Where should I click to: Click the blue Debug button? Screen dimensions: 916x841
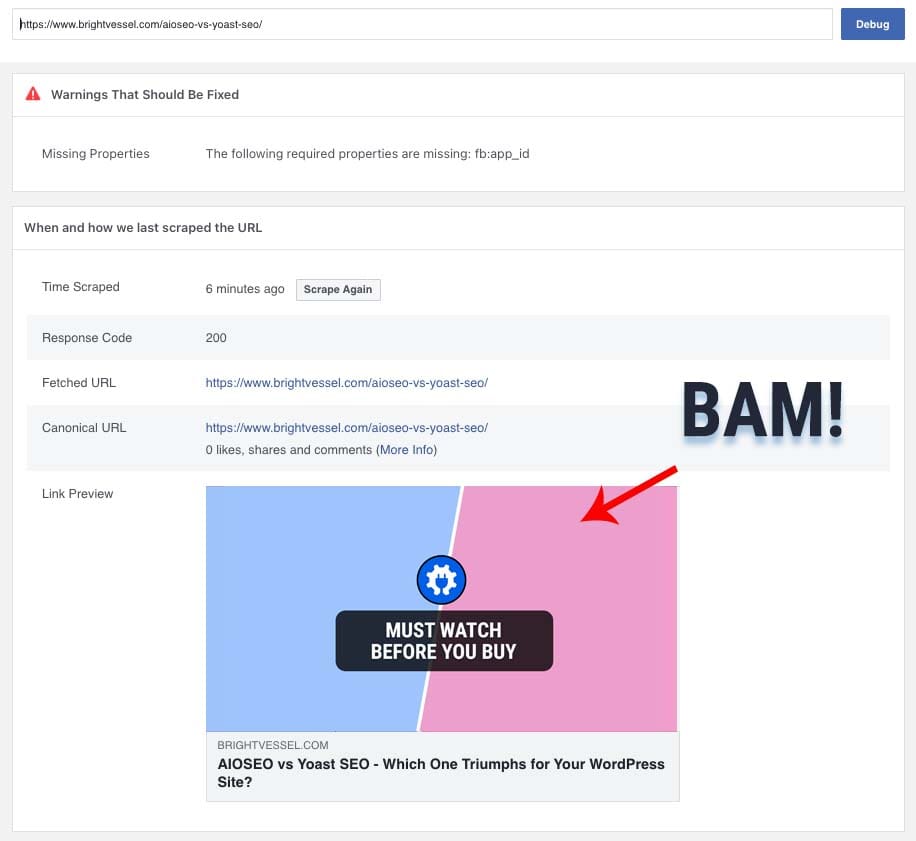pos(872,24)
